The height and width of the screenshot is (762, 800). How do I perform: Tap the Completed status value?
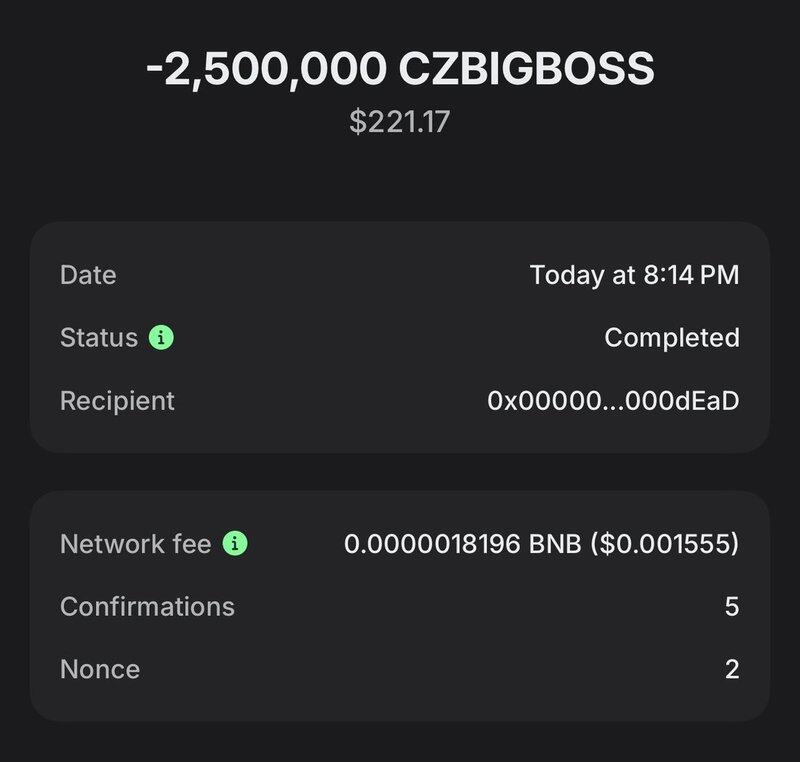(671, 338)
